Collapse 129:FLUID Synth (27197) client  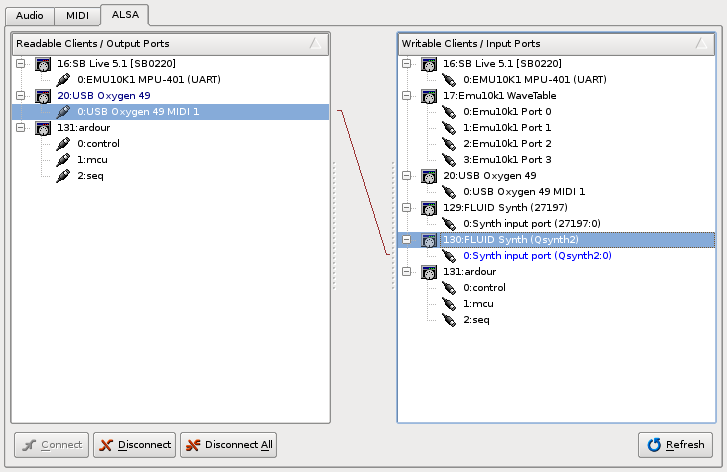point(407,207)
